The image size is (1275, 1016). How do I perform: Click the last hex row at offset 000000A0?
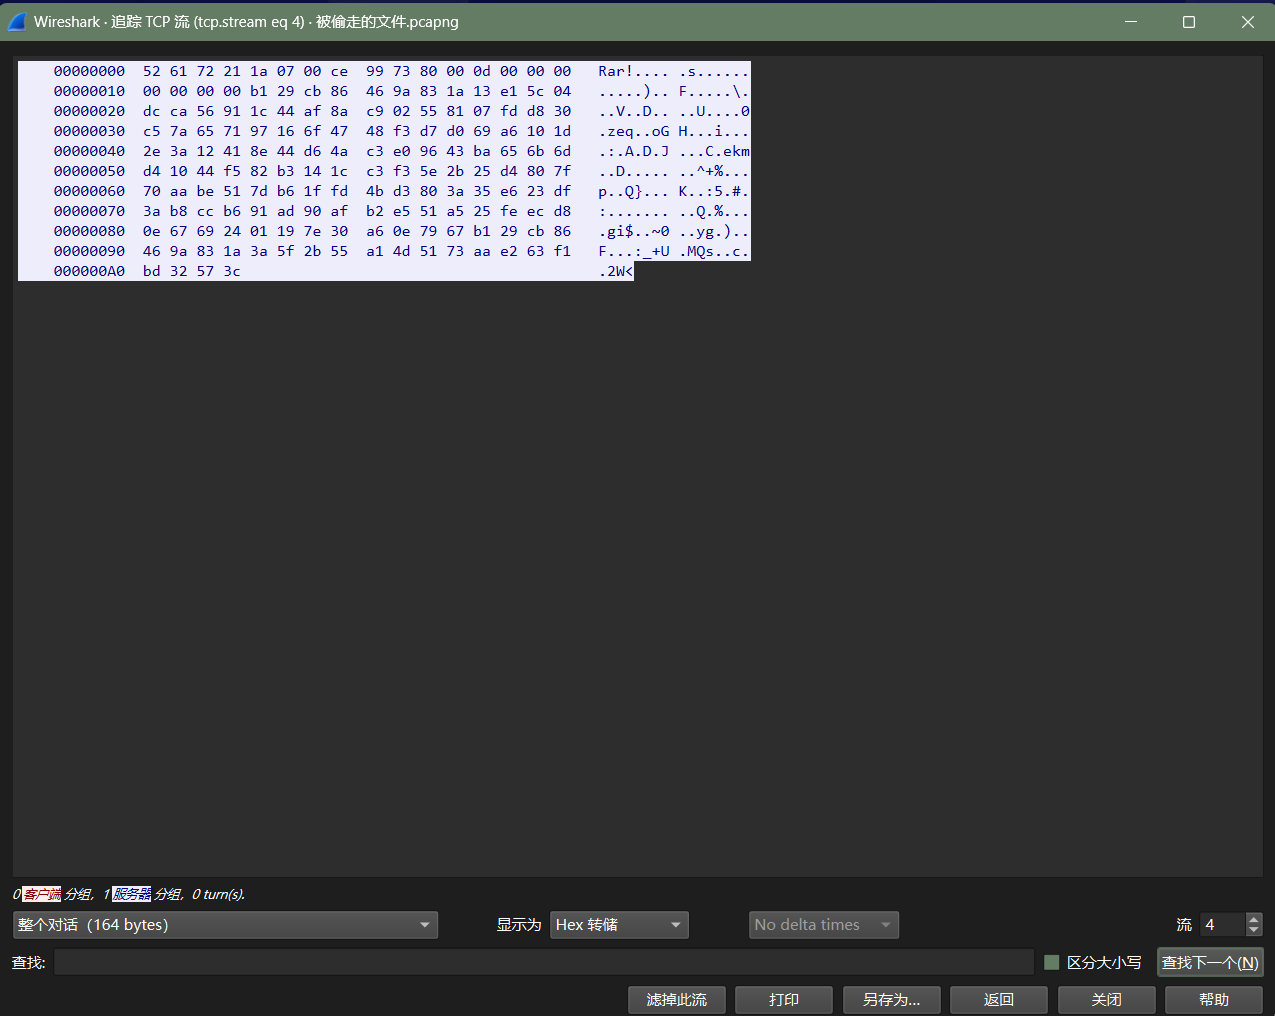[326, 271]
